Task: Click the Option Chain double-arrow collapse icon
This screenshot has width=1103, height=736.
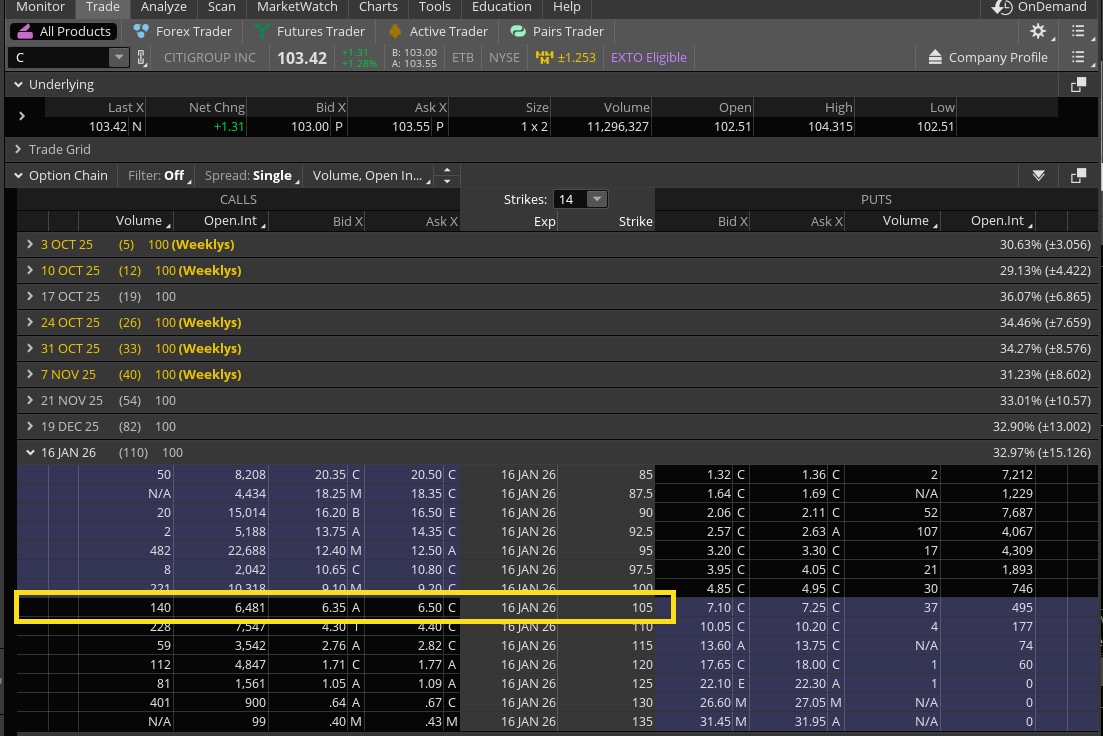Action: [x=1039, y=175]
